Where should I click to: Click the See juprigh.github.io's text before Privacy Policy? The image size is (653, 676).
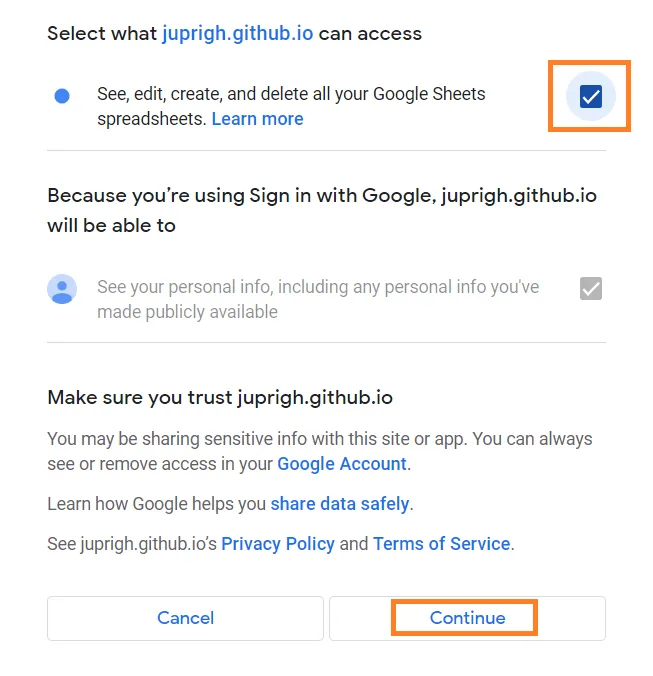132,544
